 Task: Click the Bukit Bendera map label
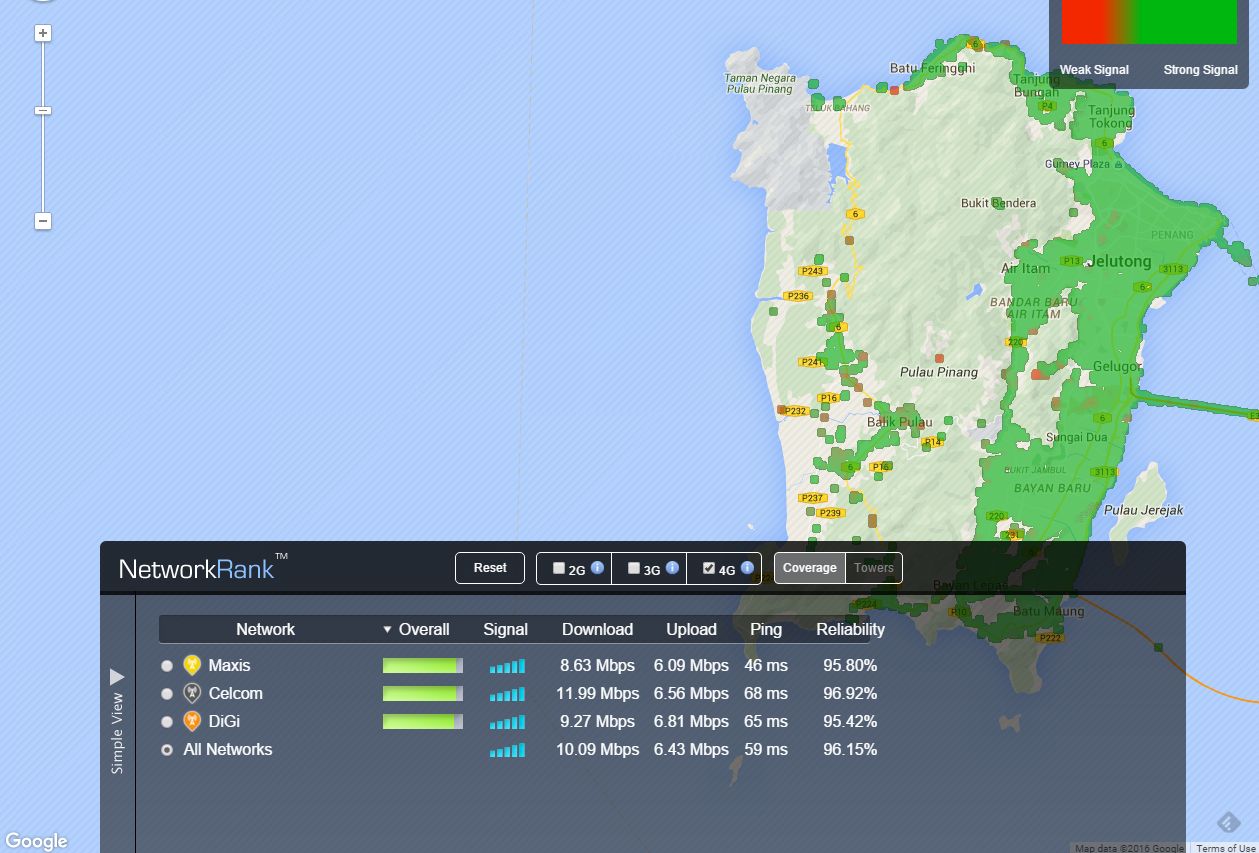click(998, 203)
